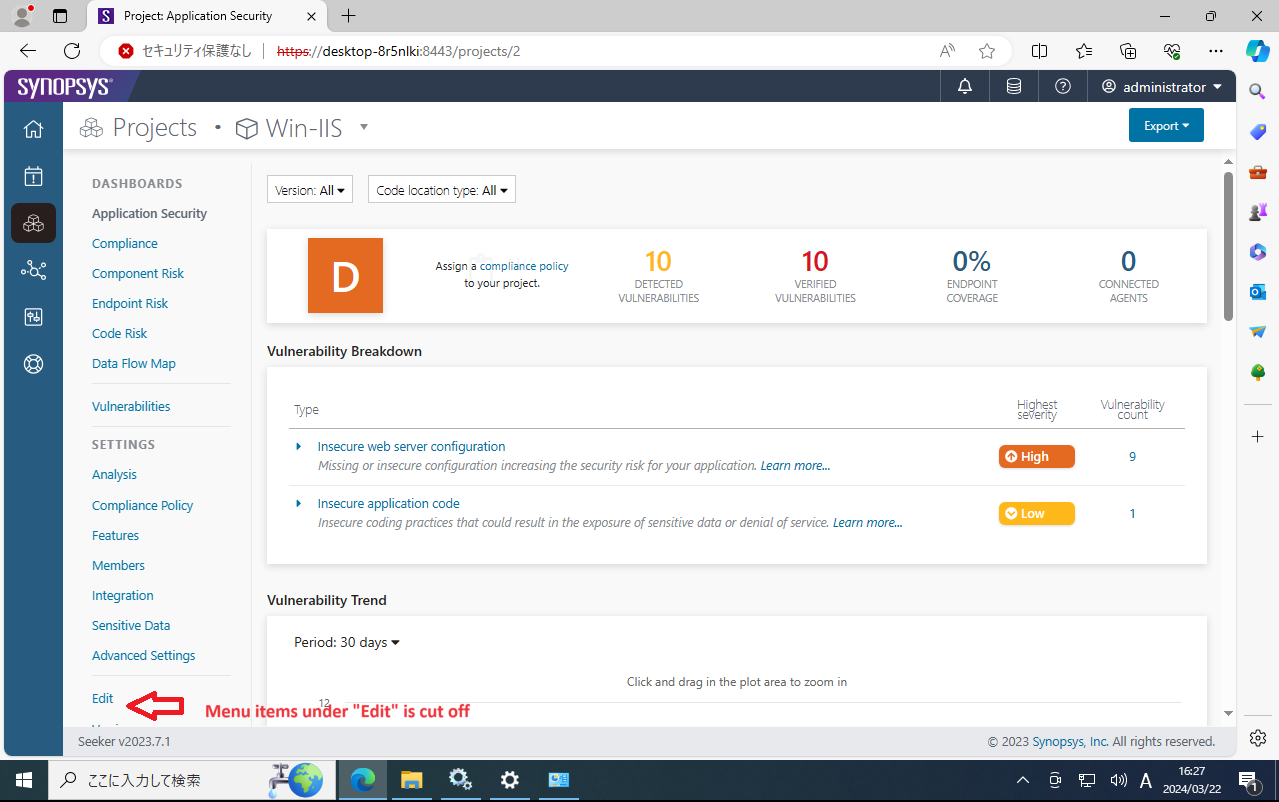Open the calendar alert icon in sidebar
The height and width of the screenshot is (802, 1279).
33,176
